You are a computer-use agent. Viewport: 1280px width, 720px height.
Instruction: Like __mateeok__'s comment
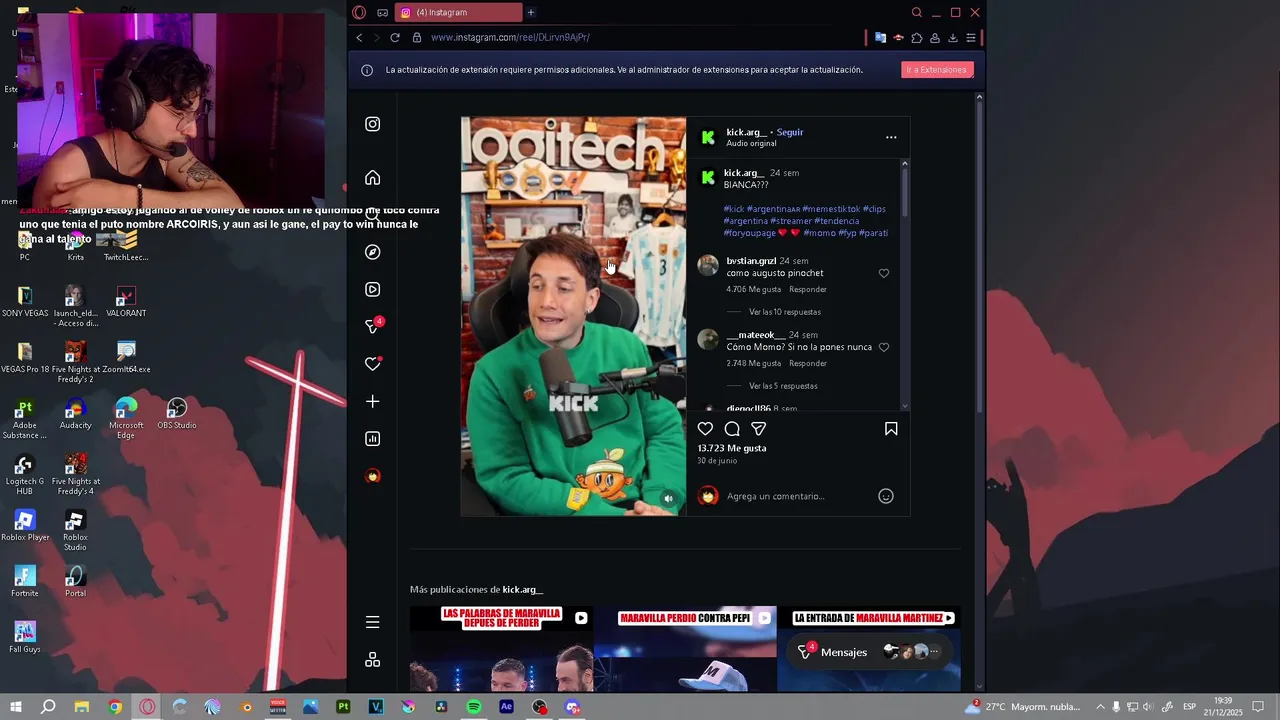pyautogui.click(x=884, y=347)
